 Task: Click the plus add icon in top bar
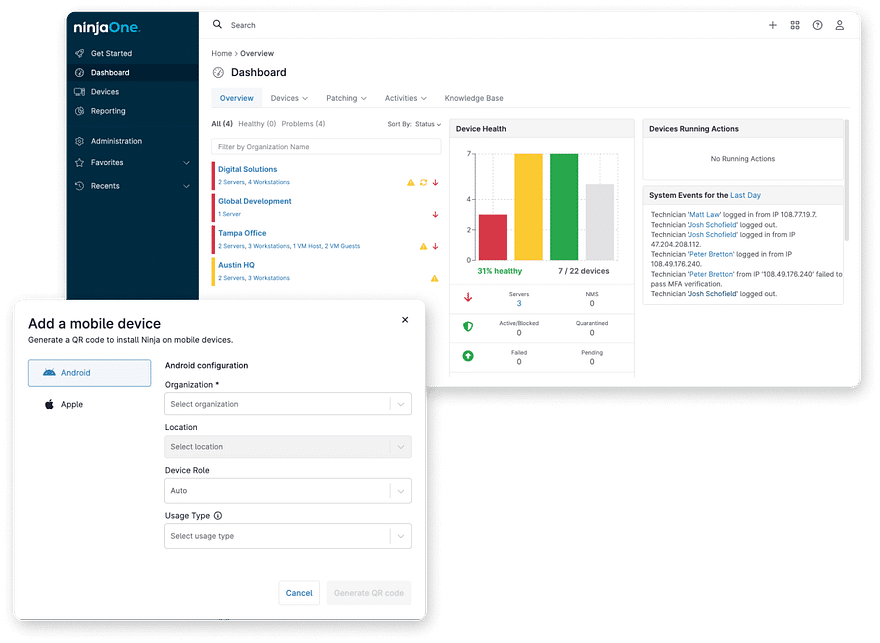pyautogui.click(x=773, y=25)
